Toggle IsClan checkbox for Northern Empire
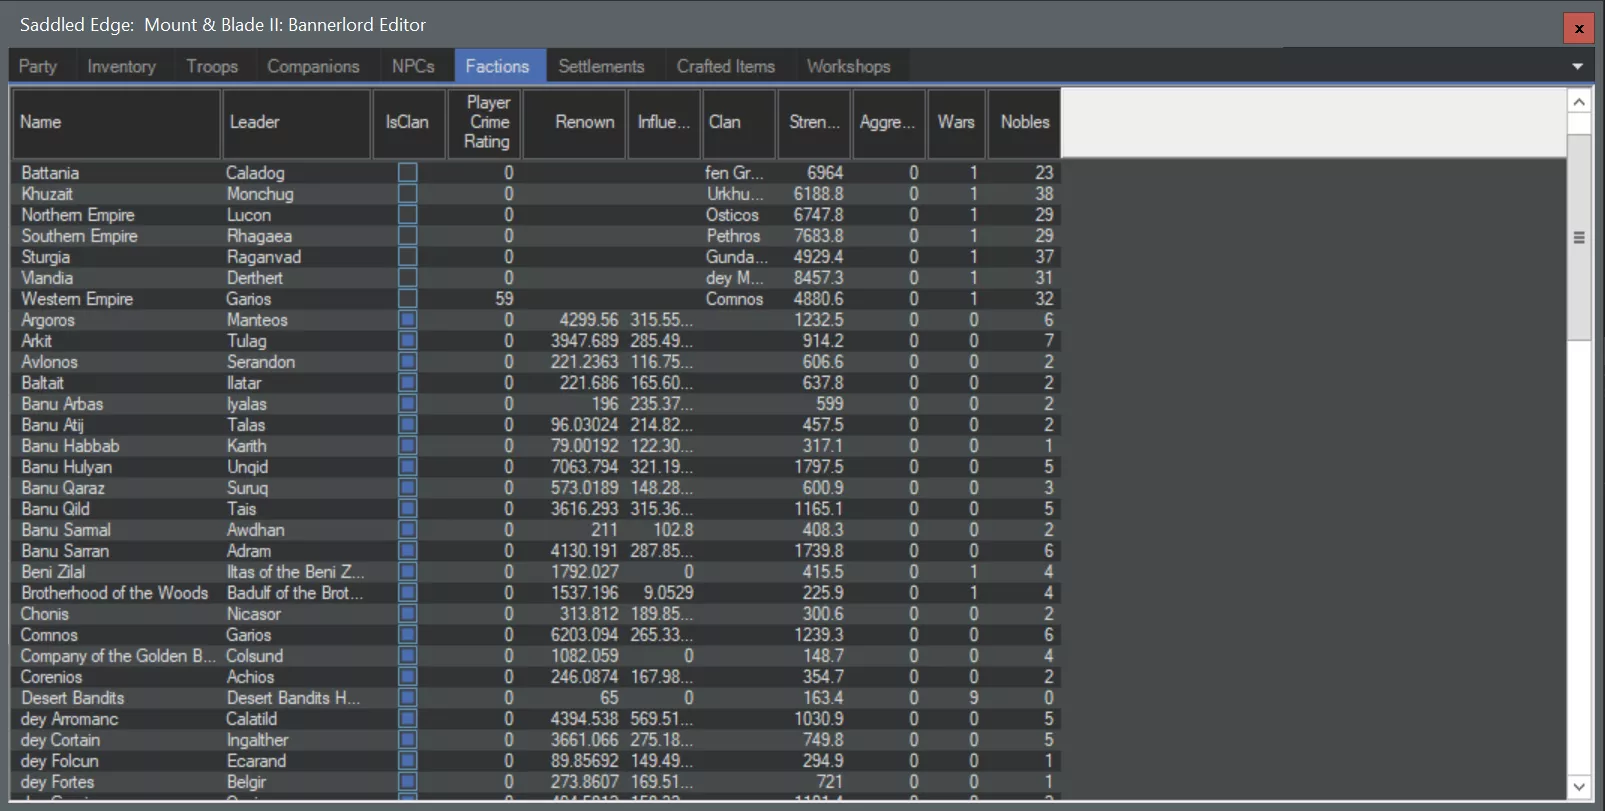The image size is (1605, 811). point(407,215)
